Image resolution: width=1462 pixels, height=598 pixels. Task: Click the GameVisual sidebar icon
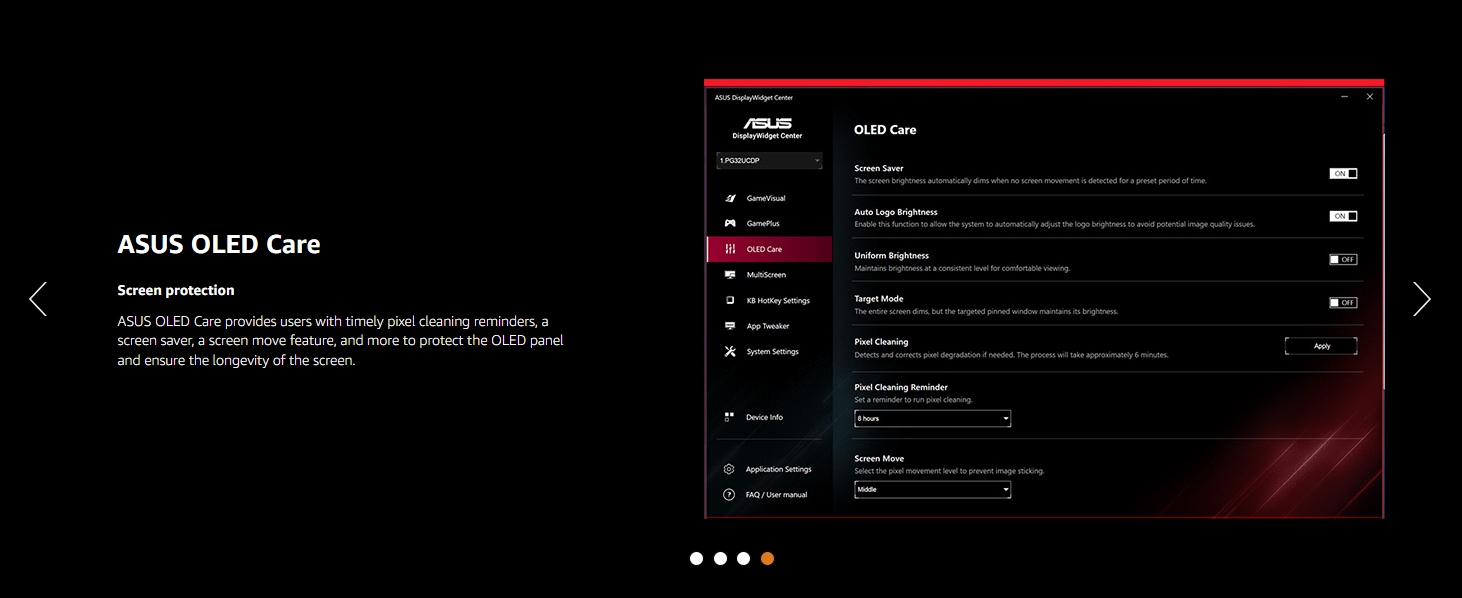click(730, 198)
